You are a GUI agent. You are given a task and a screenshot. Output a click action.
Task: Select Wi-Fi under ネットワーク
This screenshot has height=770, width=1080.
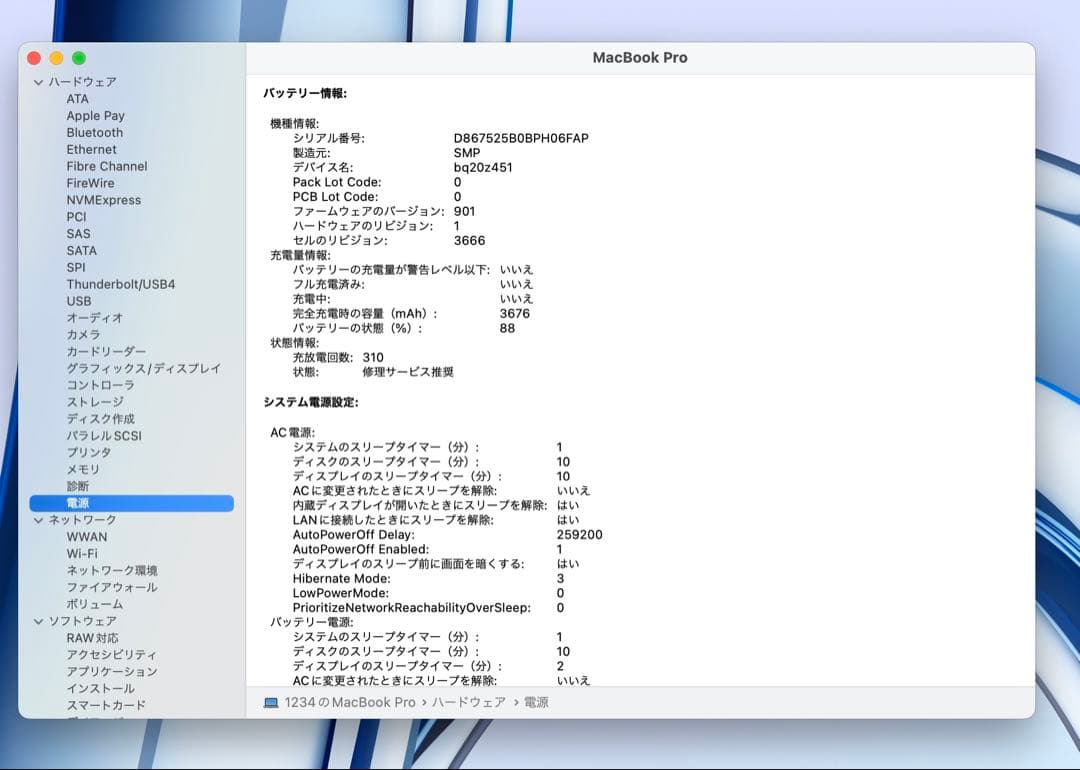pyautogui.click(x=80, y=553)
